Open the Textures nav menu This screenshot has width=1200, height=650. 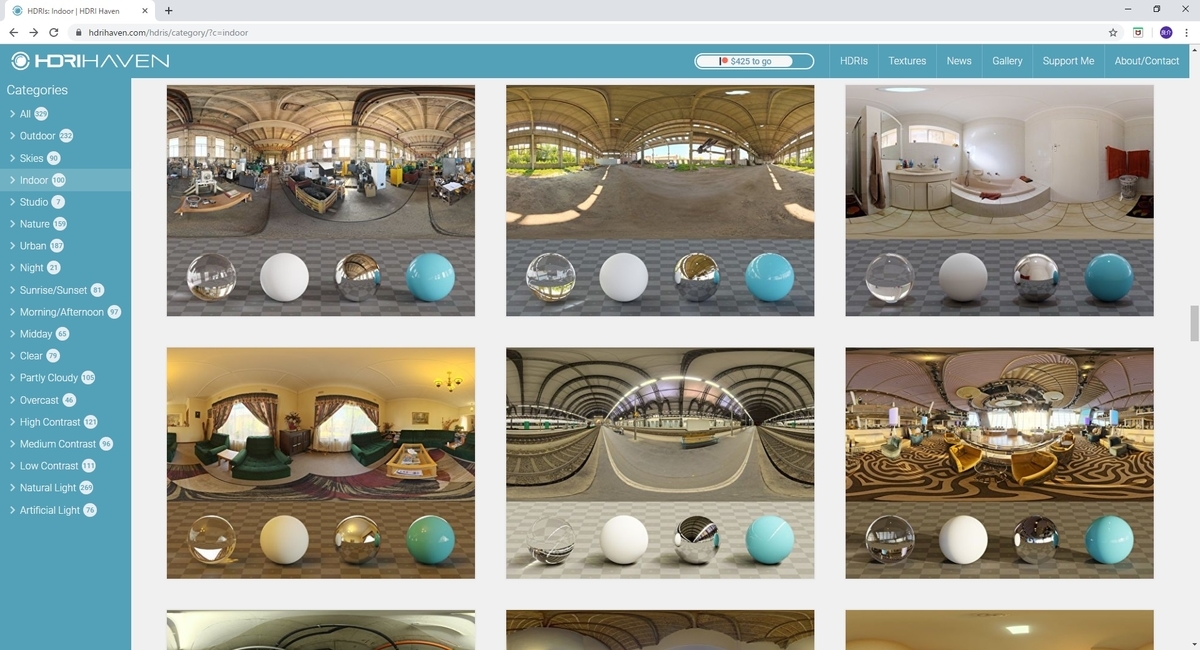pyautogui.click(x=907, y=61)
